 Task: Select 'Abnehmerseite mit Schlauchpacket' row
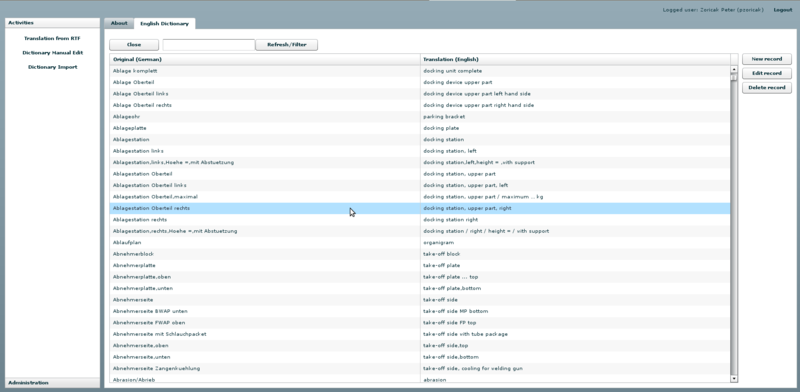point(420,334)
